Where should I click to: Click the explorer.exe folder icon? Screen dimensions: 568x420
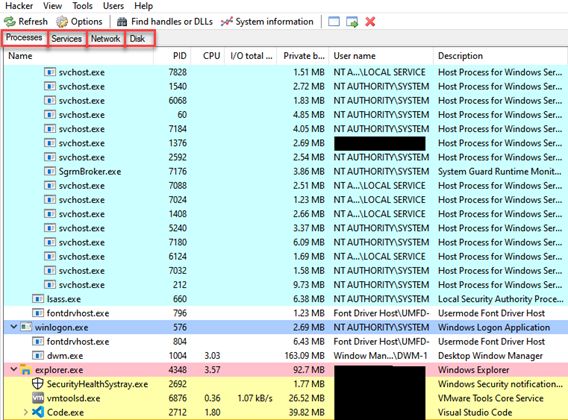coord(25,370)
